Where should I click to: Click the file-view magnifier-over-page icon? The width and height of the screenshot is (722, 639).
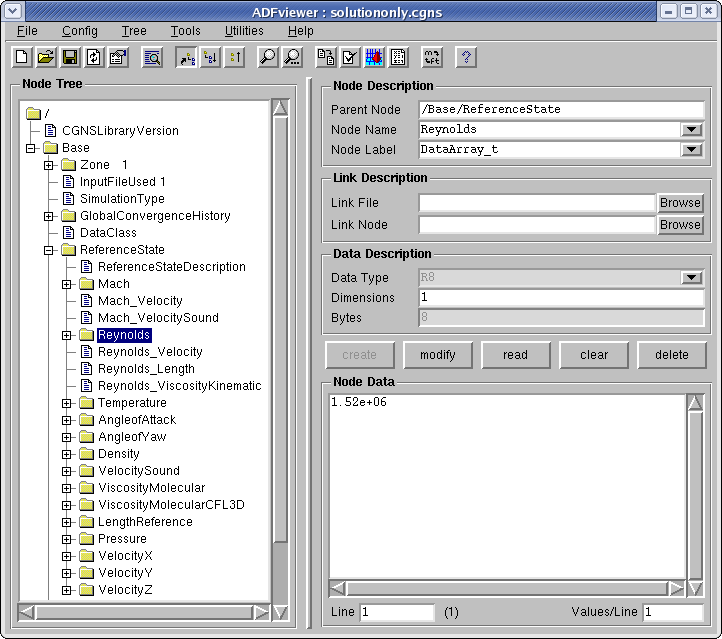152,58
